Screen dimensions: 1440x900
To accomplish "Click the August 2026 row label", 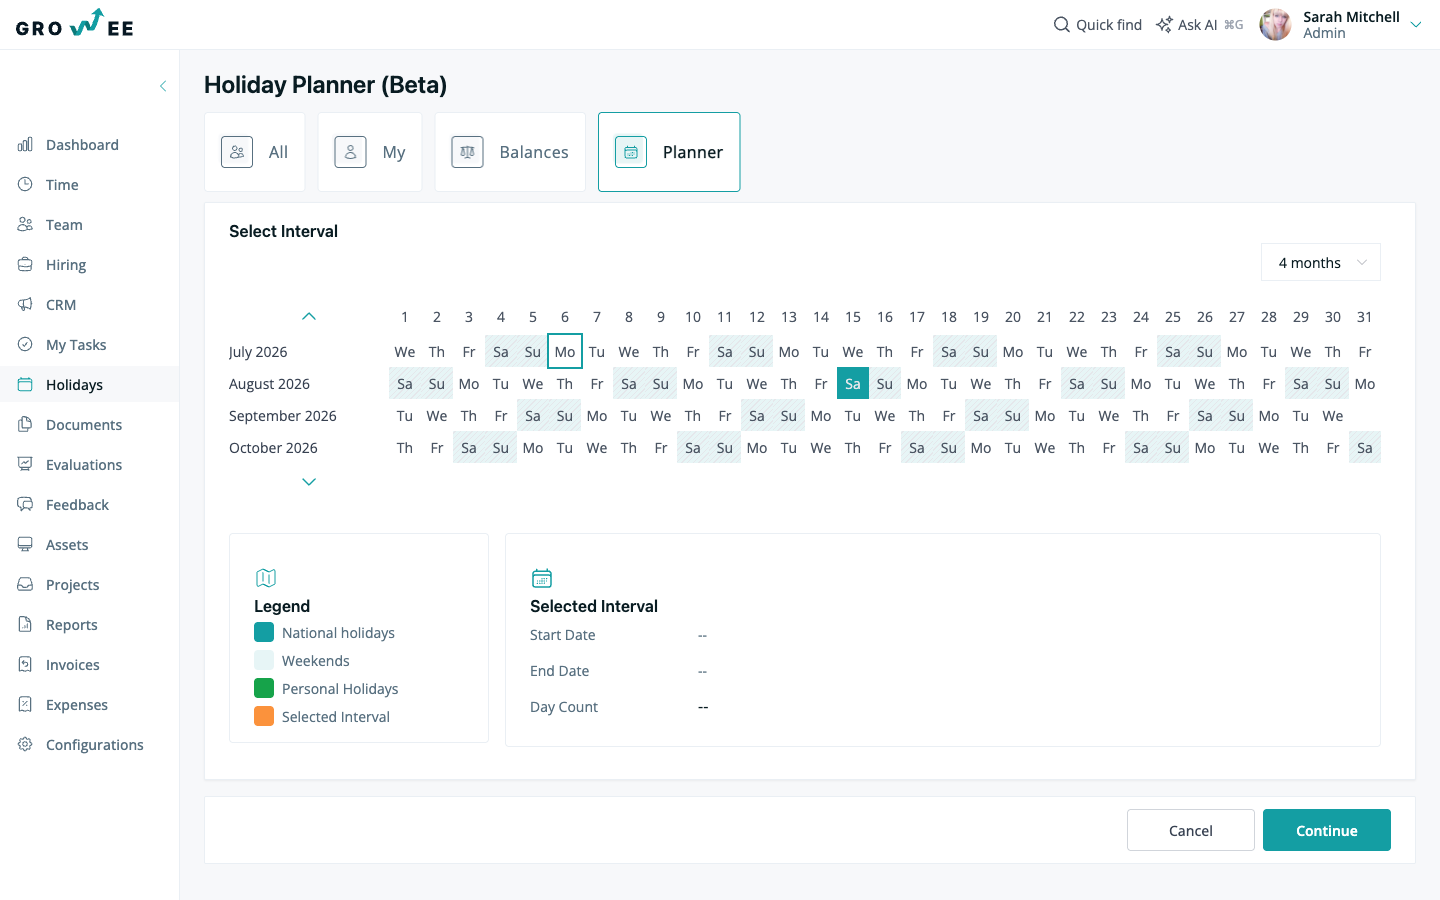I will point(269,384).
